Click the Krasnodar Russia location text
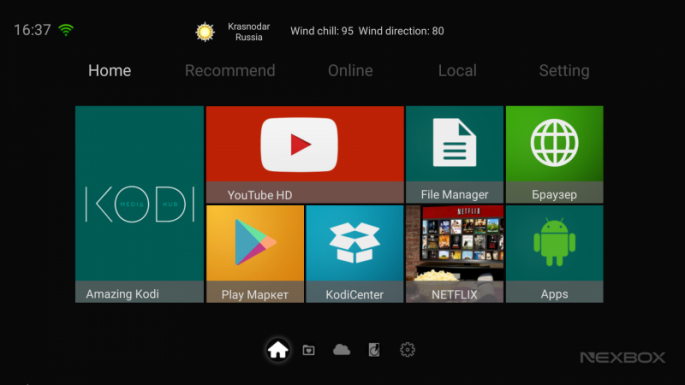685x385 pixels. 249,32
